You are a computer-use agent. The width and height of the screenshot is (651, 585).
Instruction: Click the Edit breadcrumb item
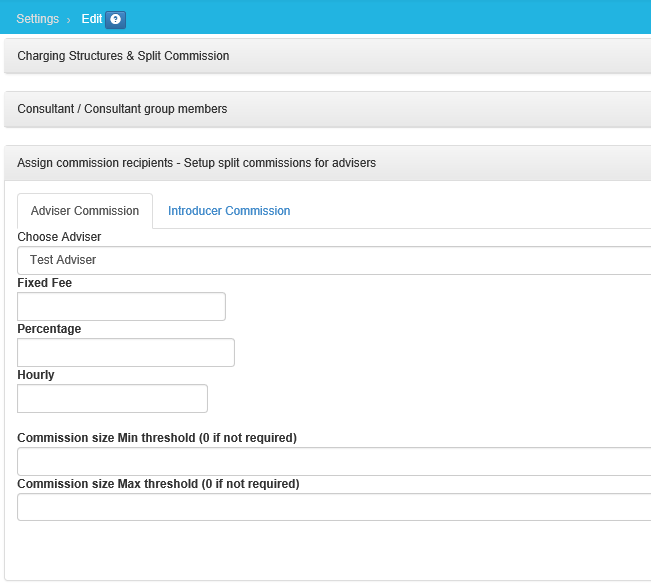91,19
